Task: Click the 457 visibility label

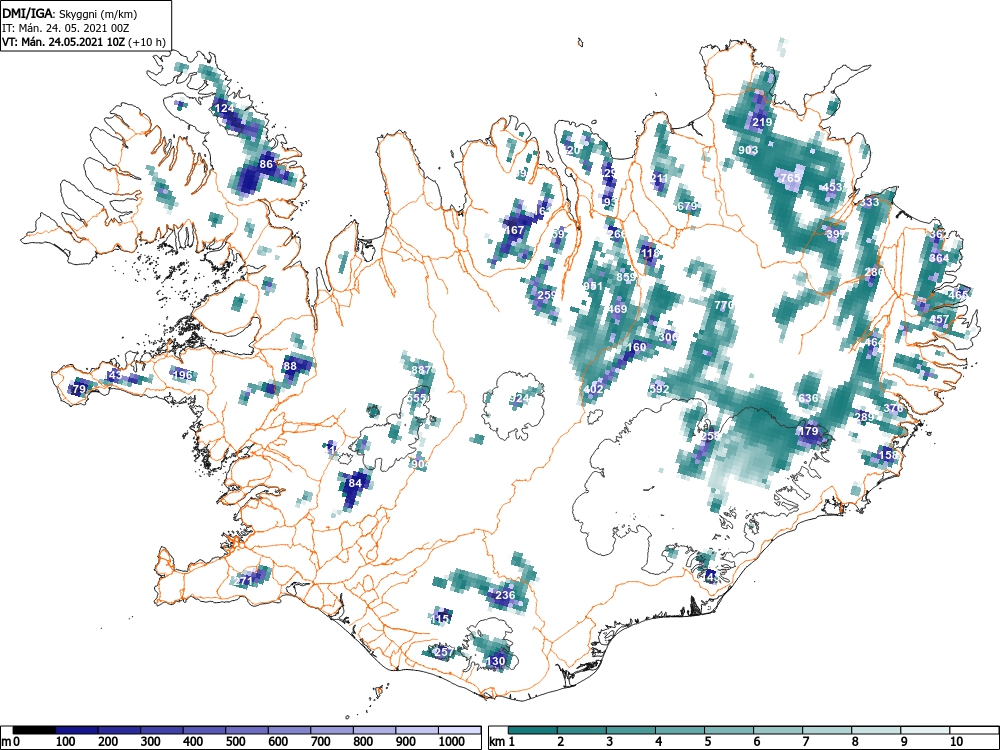Action: tap(939, 320)
